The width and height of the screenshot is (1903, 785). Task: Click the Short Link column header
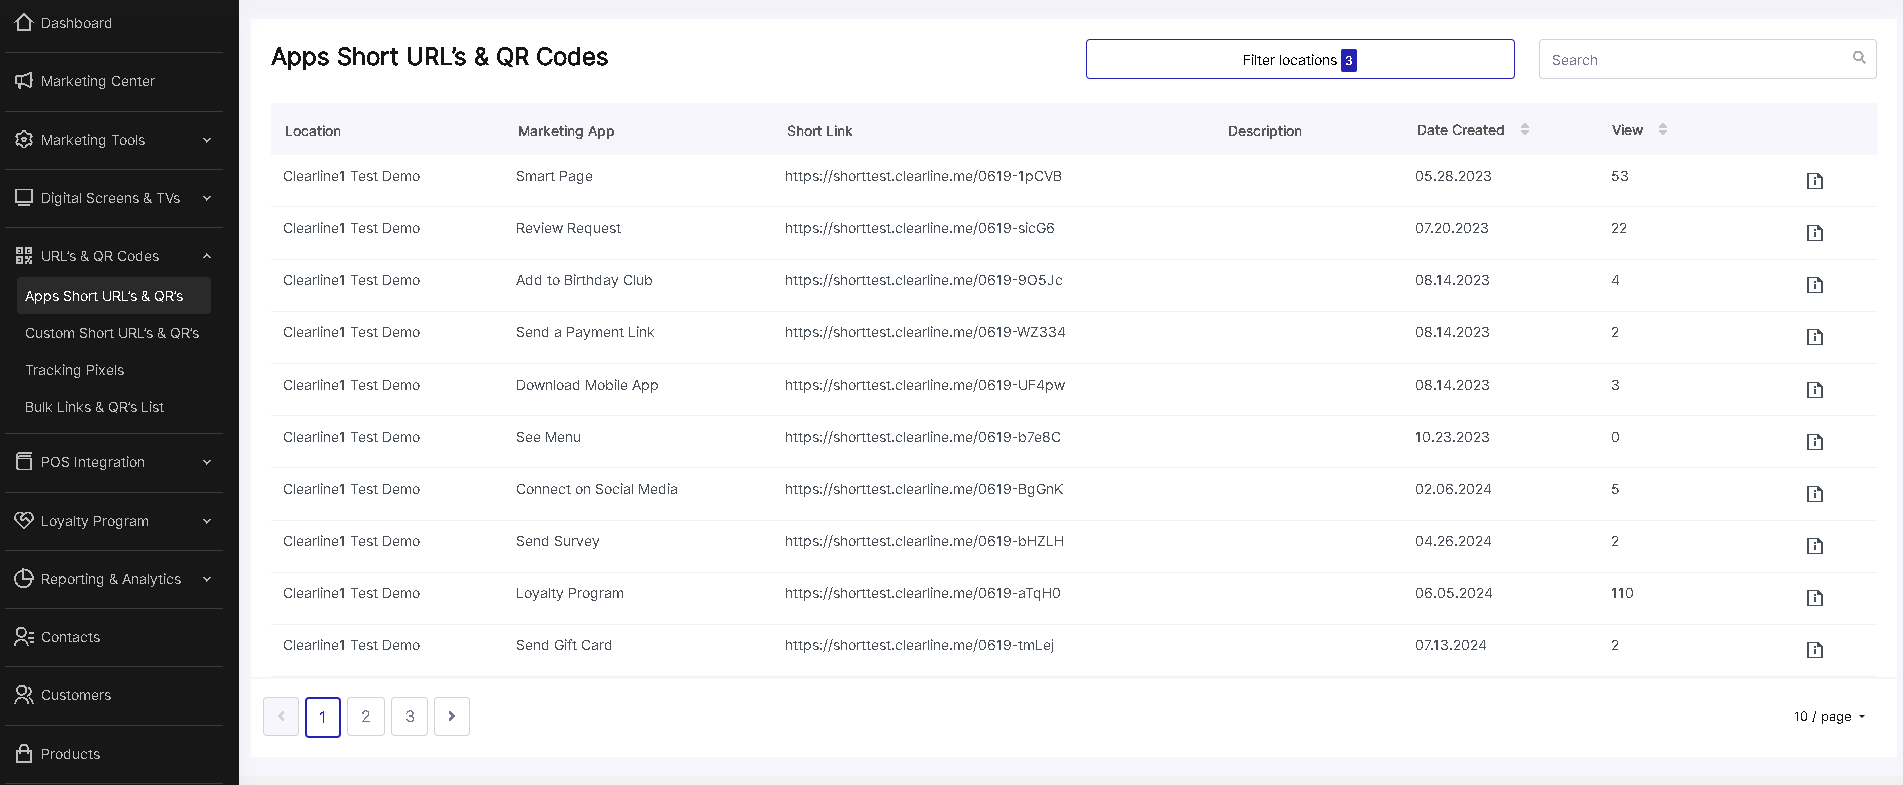pyautogui.click(x=820, y=131)
